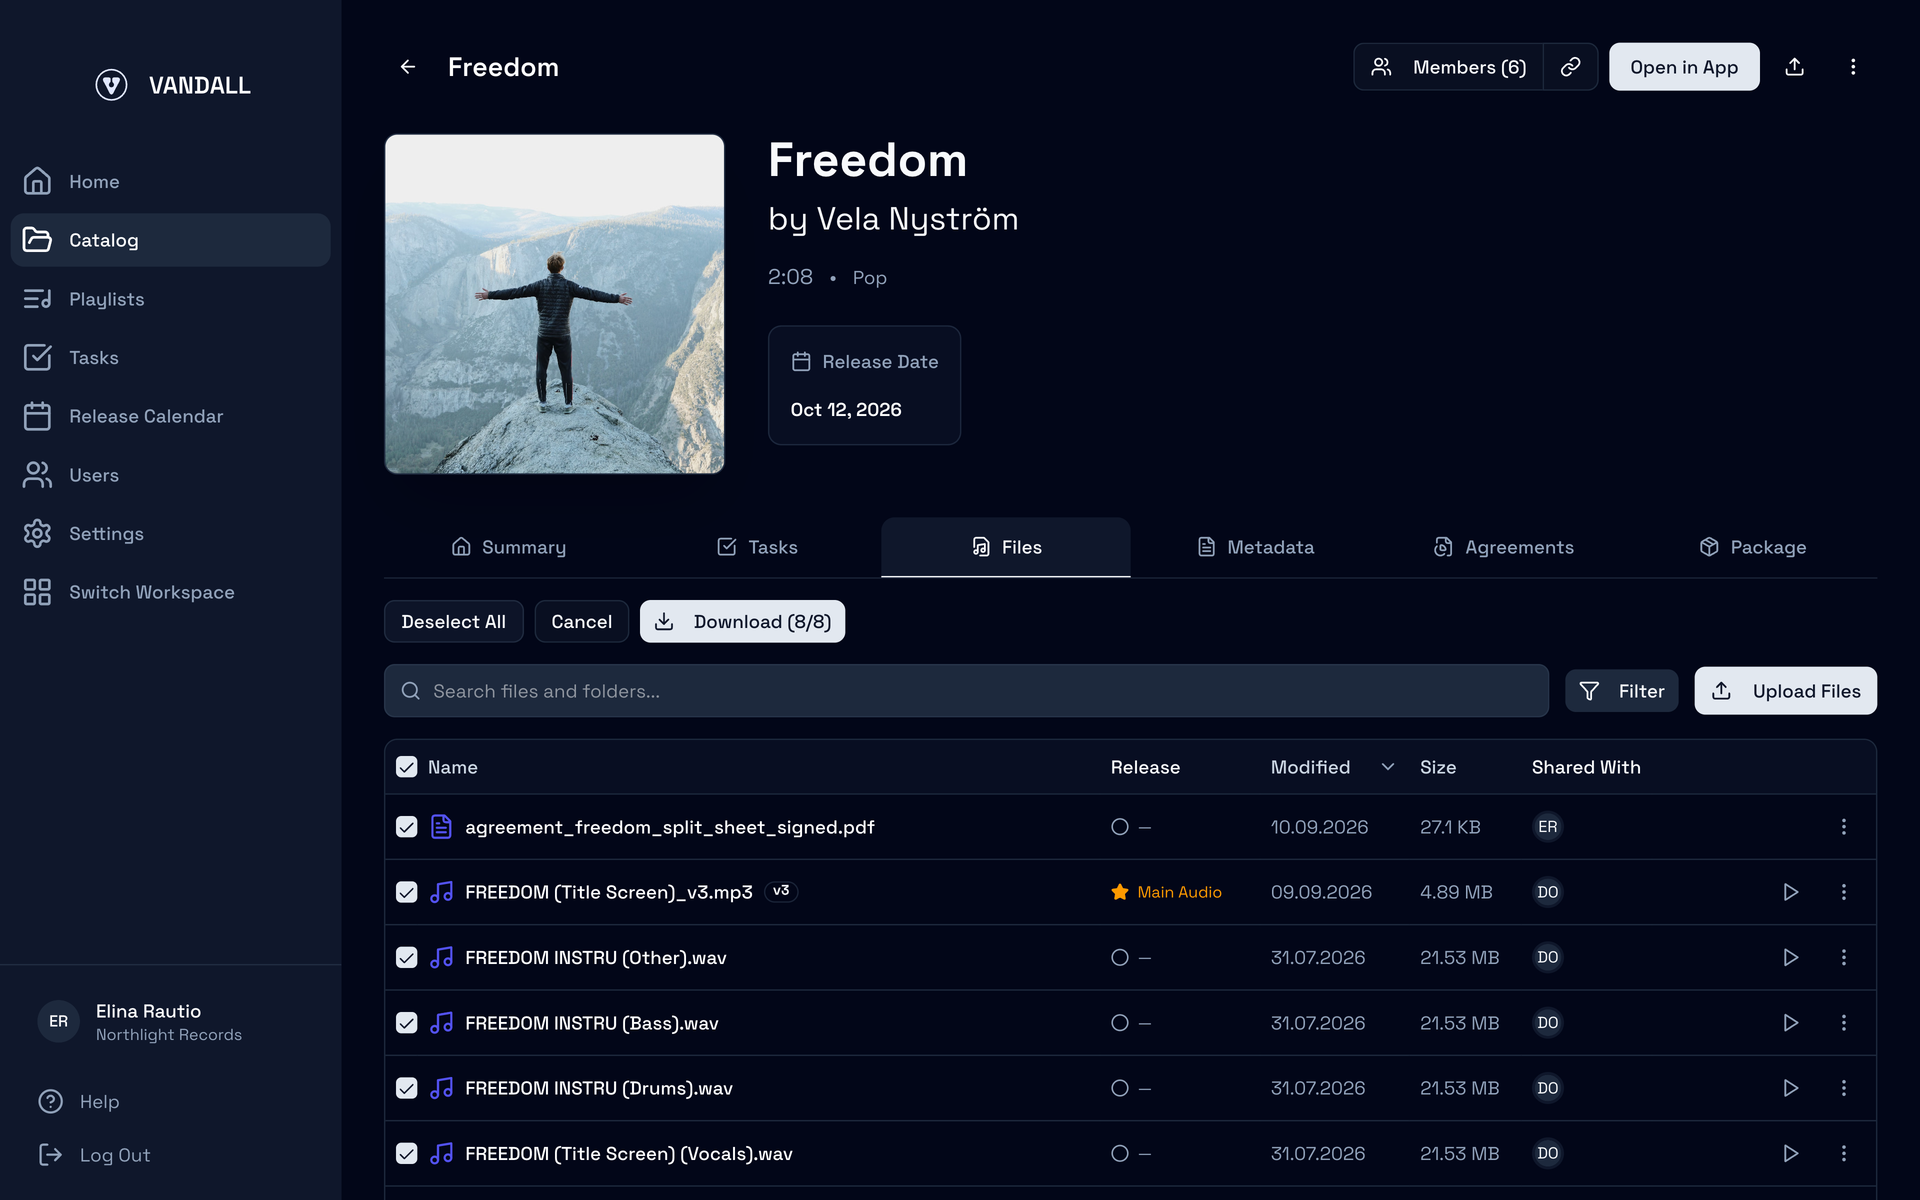Play FREEDOM INSTRU (Other).wav
The height and width of the screenshot is (1200, 1920).
click(1790, 958)
